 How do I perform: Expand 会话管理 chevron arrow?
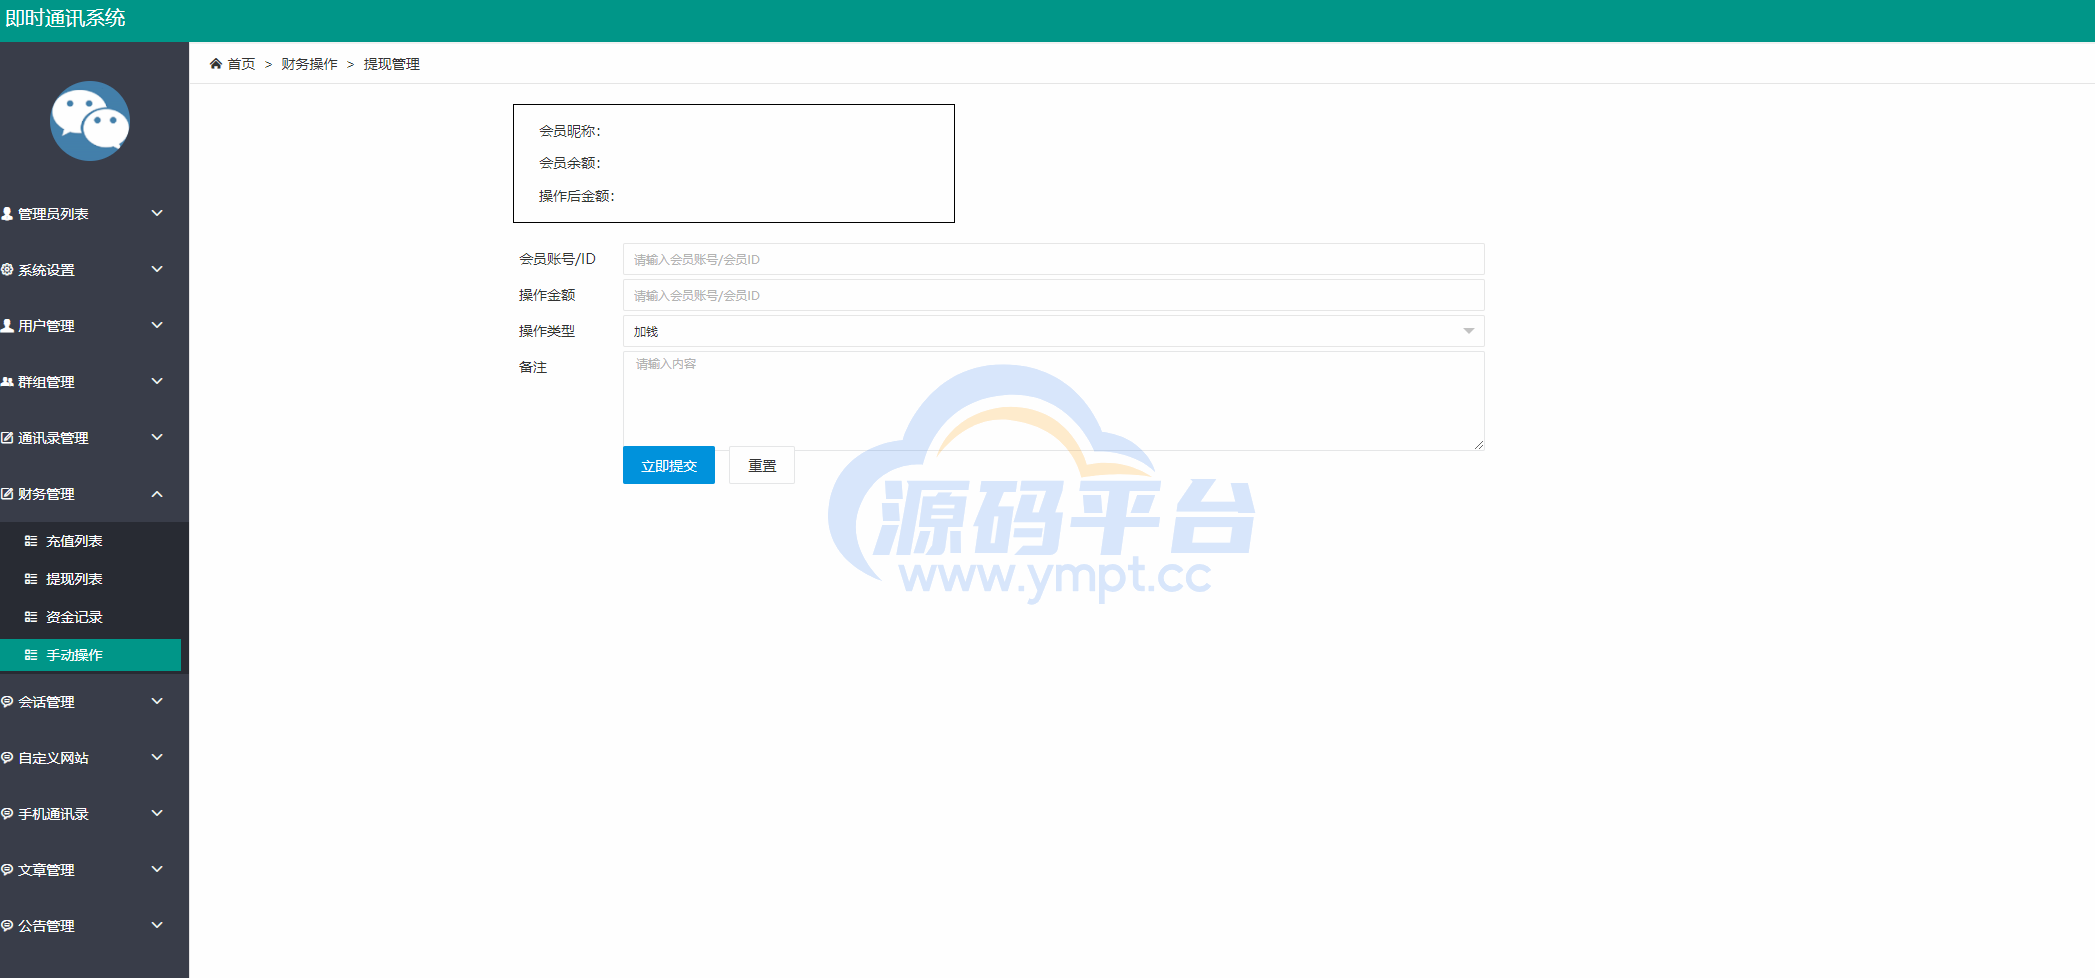point(157,701)
